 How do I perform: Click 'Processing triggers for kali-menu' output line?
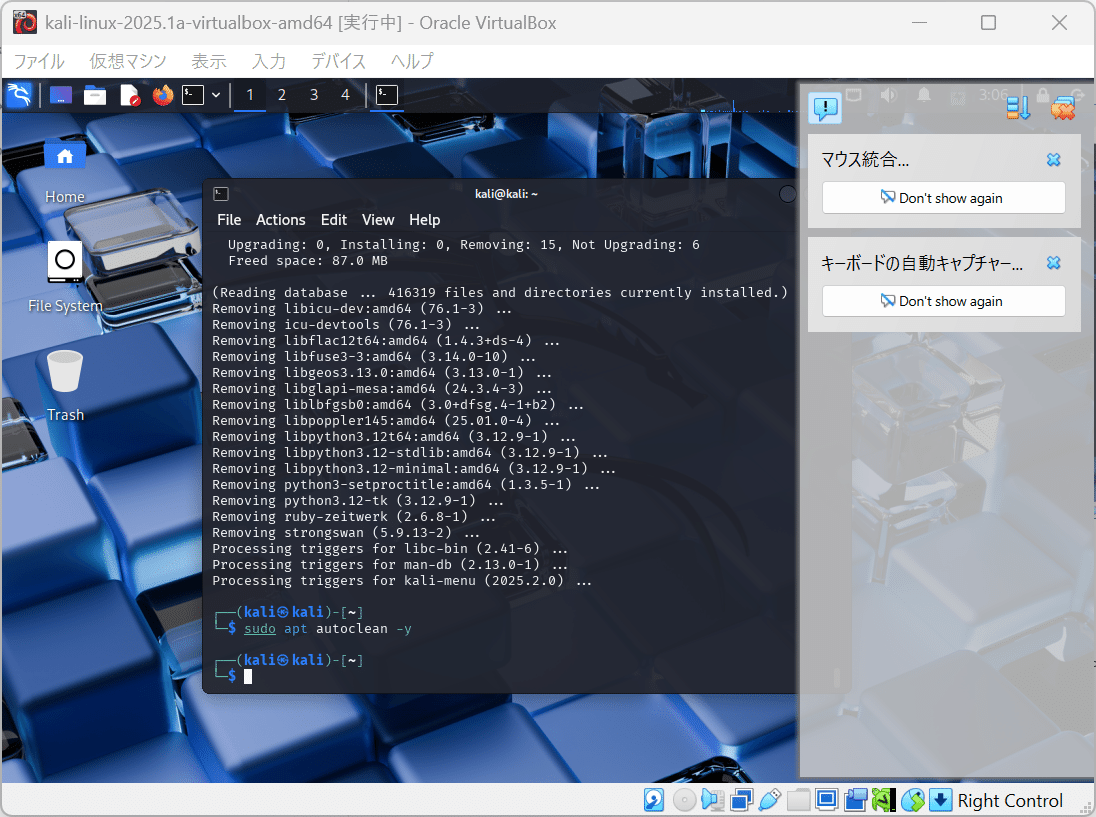pyautogui.click(x=402, y=581)
